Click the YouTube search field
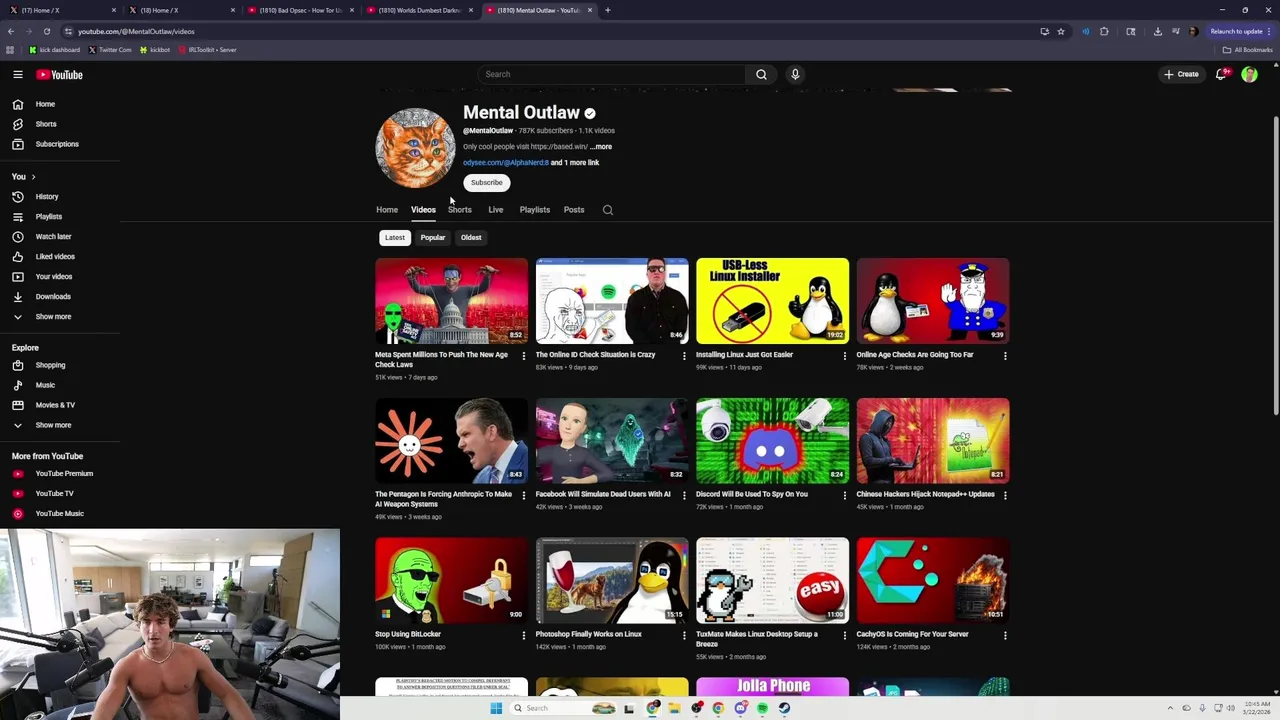The height and width of the screenshot is (720, 1280). pyautogui.click(x=611, y=74)
